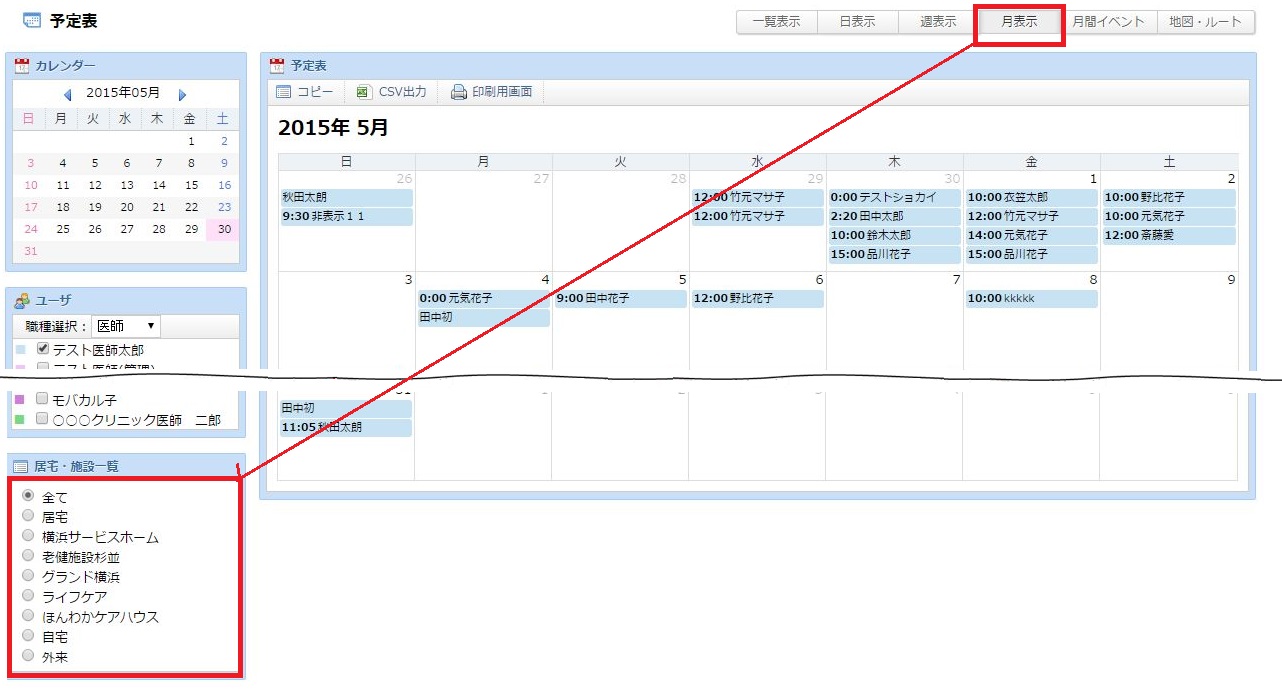The image size is (1282, 690).
Task: Switch to 週表示 week view tab
Action: 937,22
